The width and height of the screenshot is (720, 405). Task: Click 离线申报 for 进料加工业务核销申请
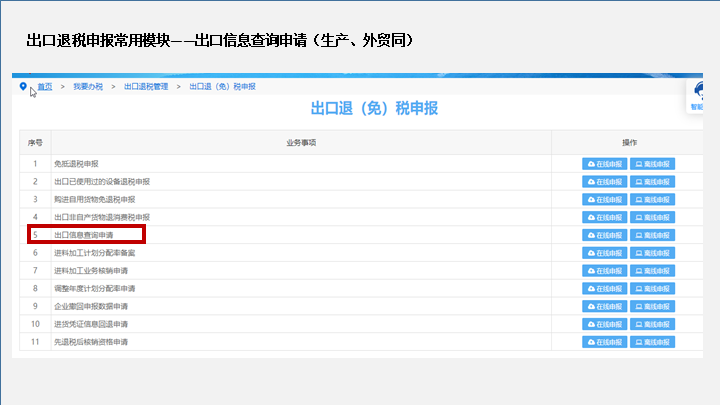(652, 271)
